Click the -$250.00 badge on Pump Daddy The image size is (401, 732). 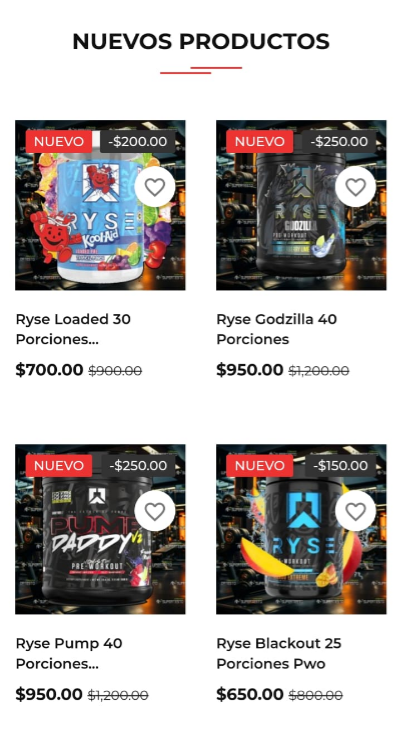138,465
